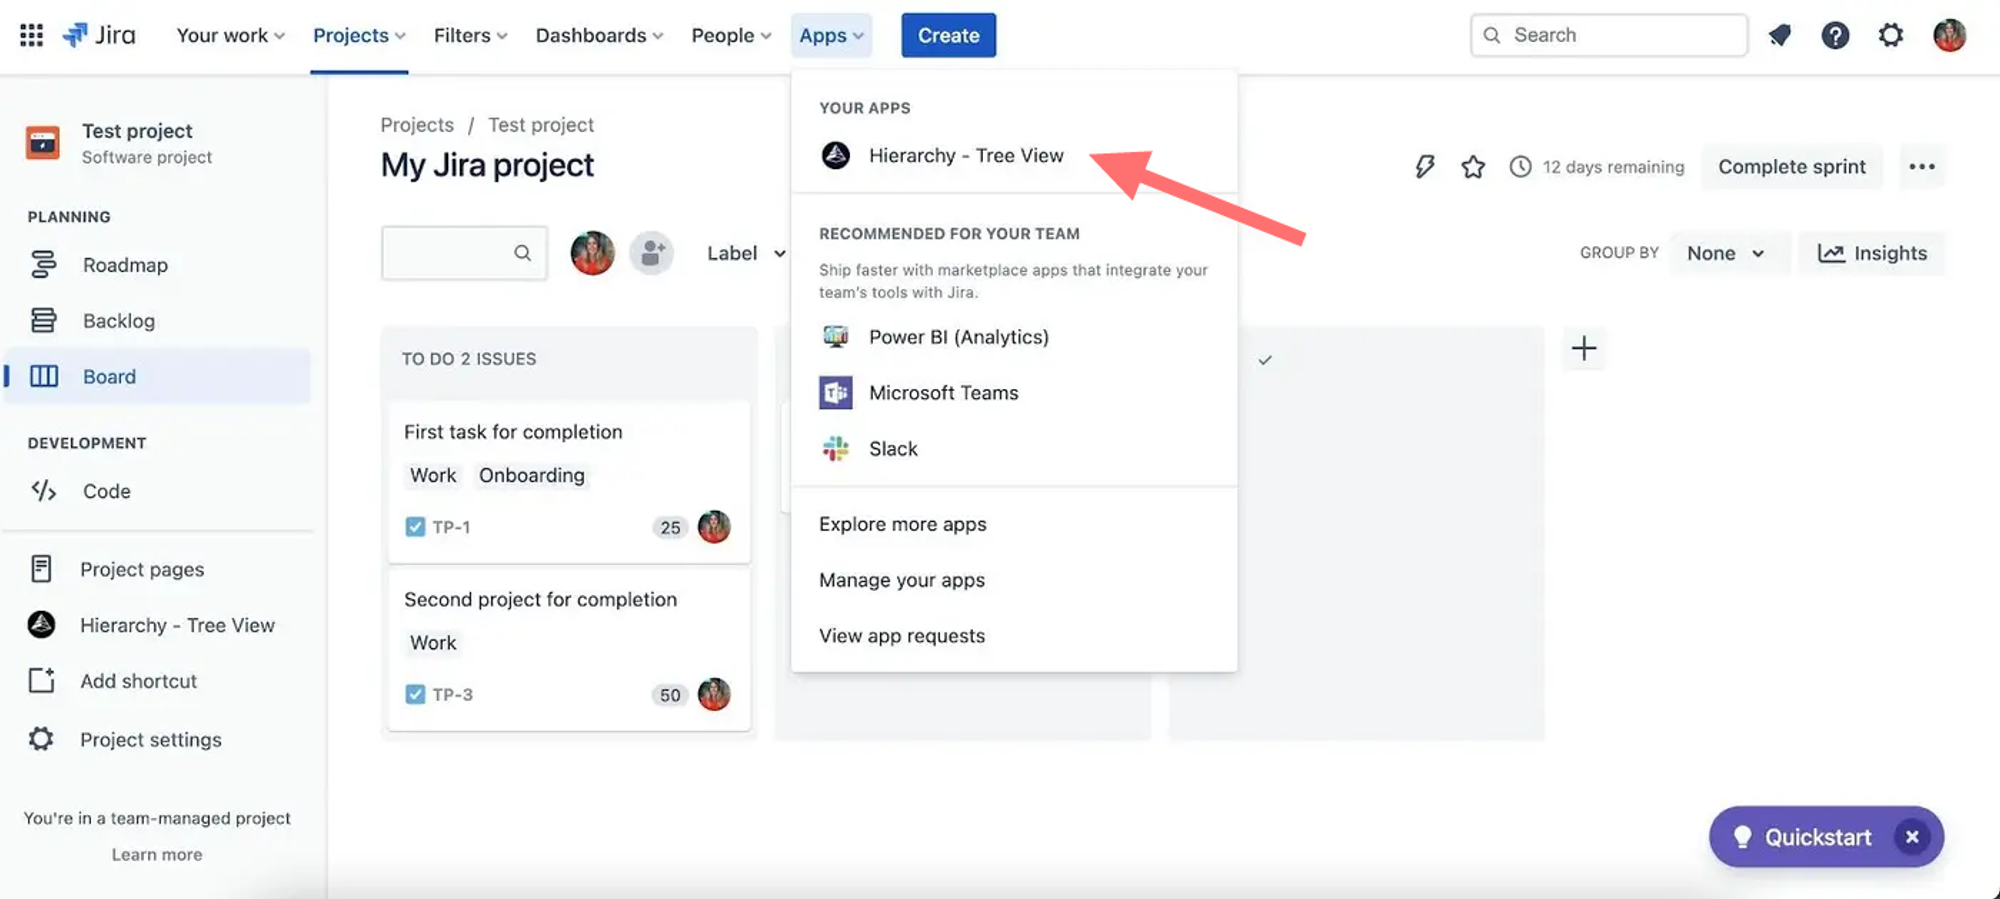
Task: Click the My Jira project title
Action: click(x=487, y=165)
